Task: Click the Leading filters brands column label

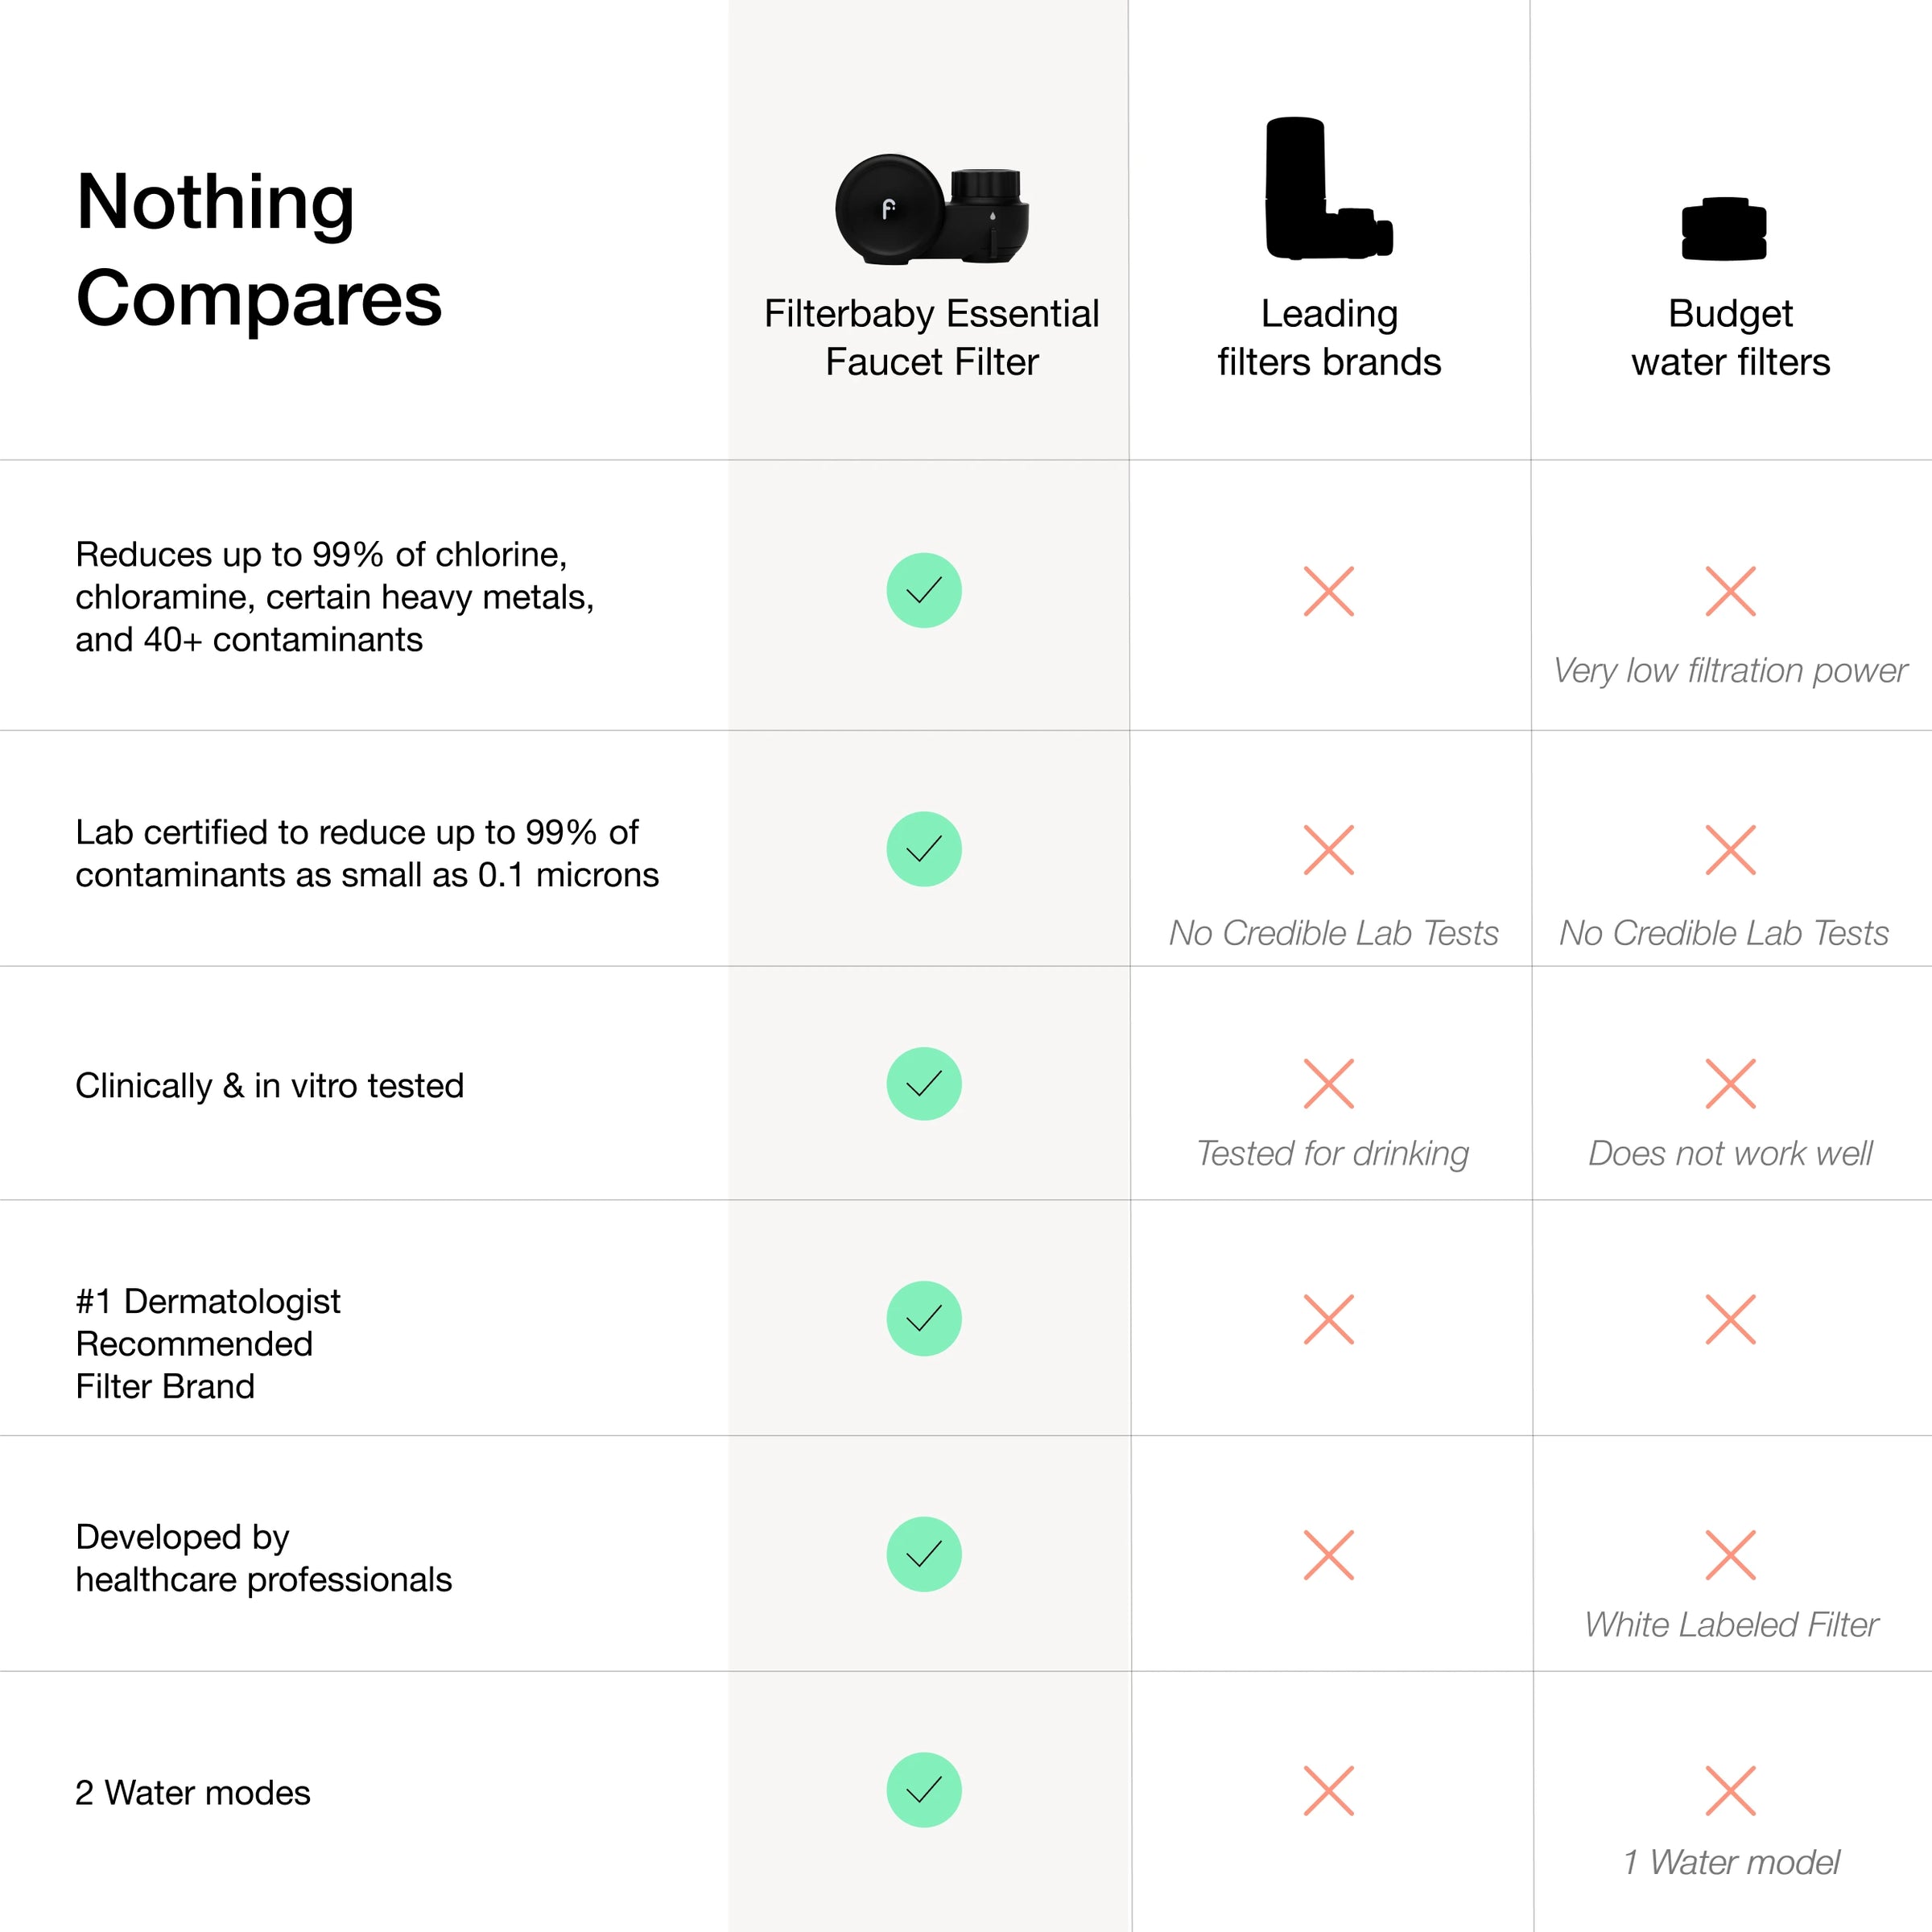Action: coord(1329,338)
